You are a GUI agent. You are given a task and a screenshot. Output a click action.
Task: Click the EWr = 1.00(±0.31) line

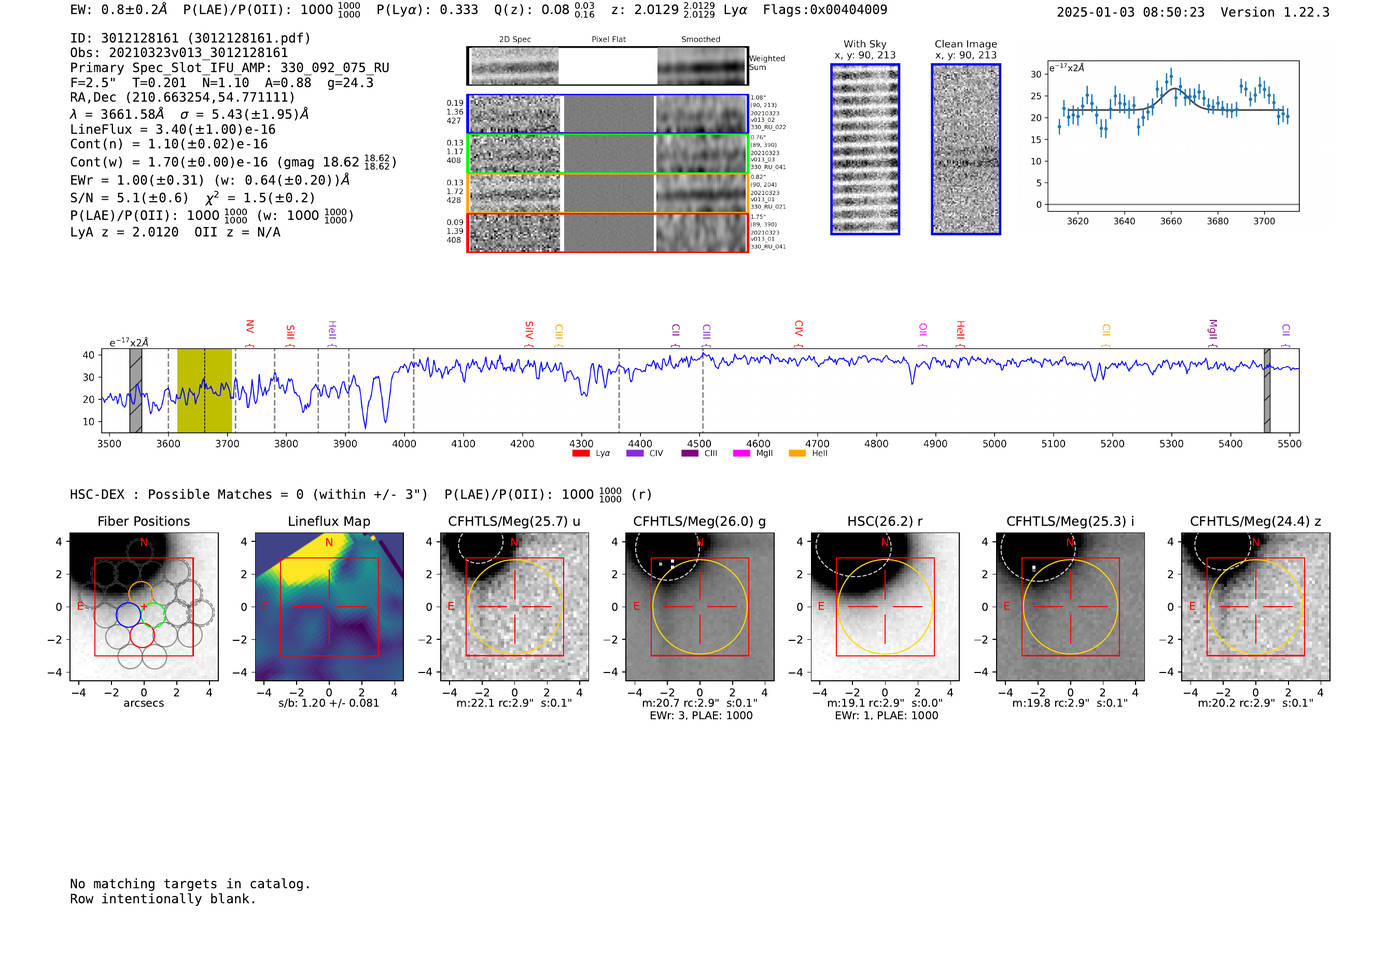210,180
